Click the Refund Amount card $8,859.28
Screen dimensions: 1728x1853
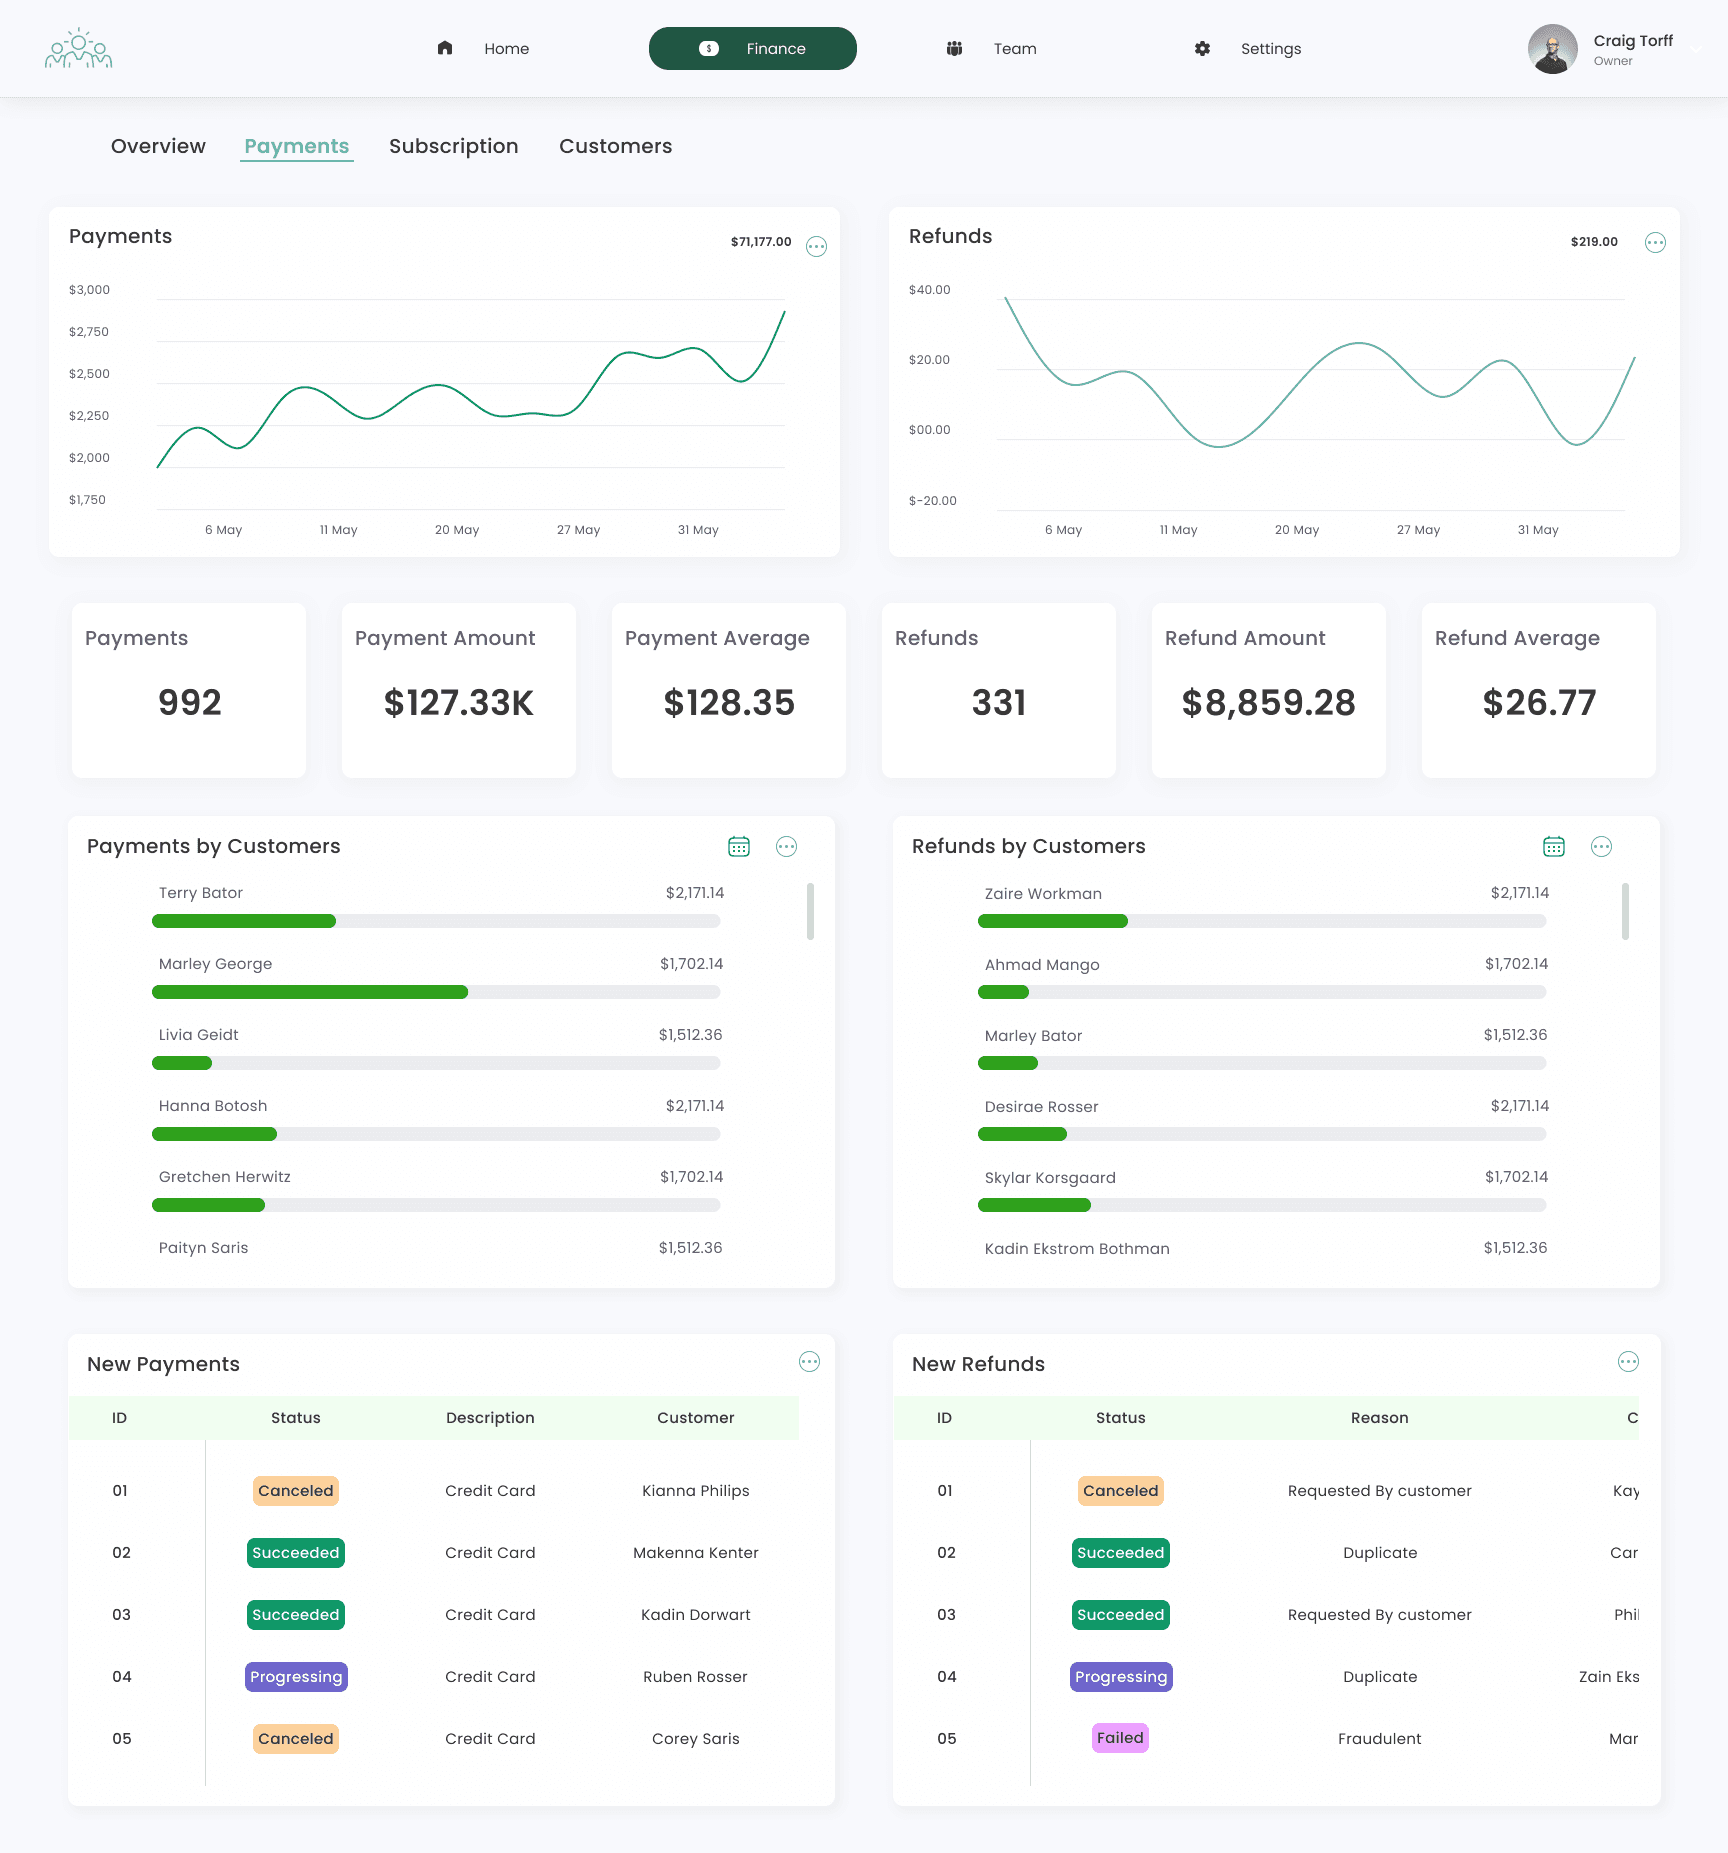pyautogui.click(x=1269, y=690)
